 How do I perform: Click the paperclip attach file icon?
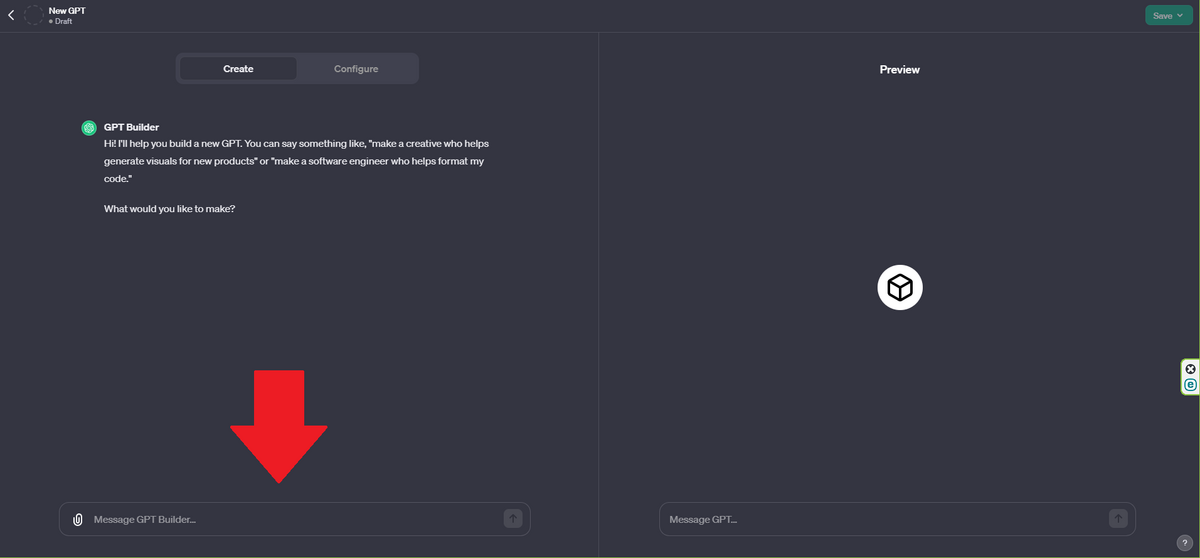tap(77, 520)
